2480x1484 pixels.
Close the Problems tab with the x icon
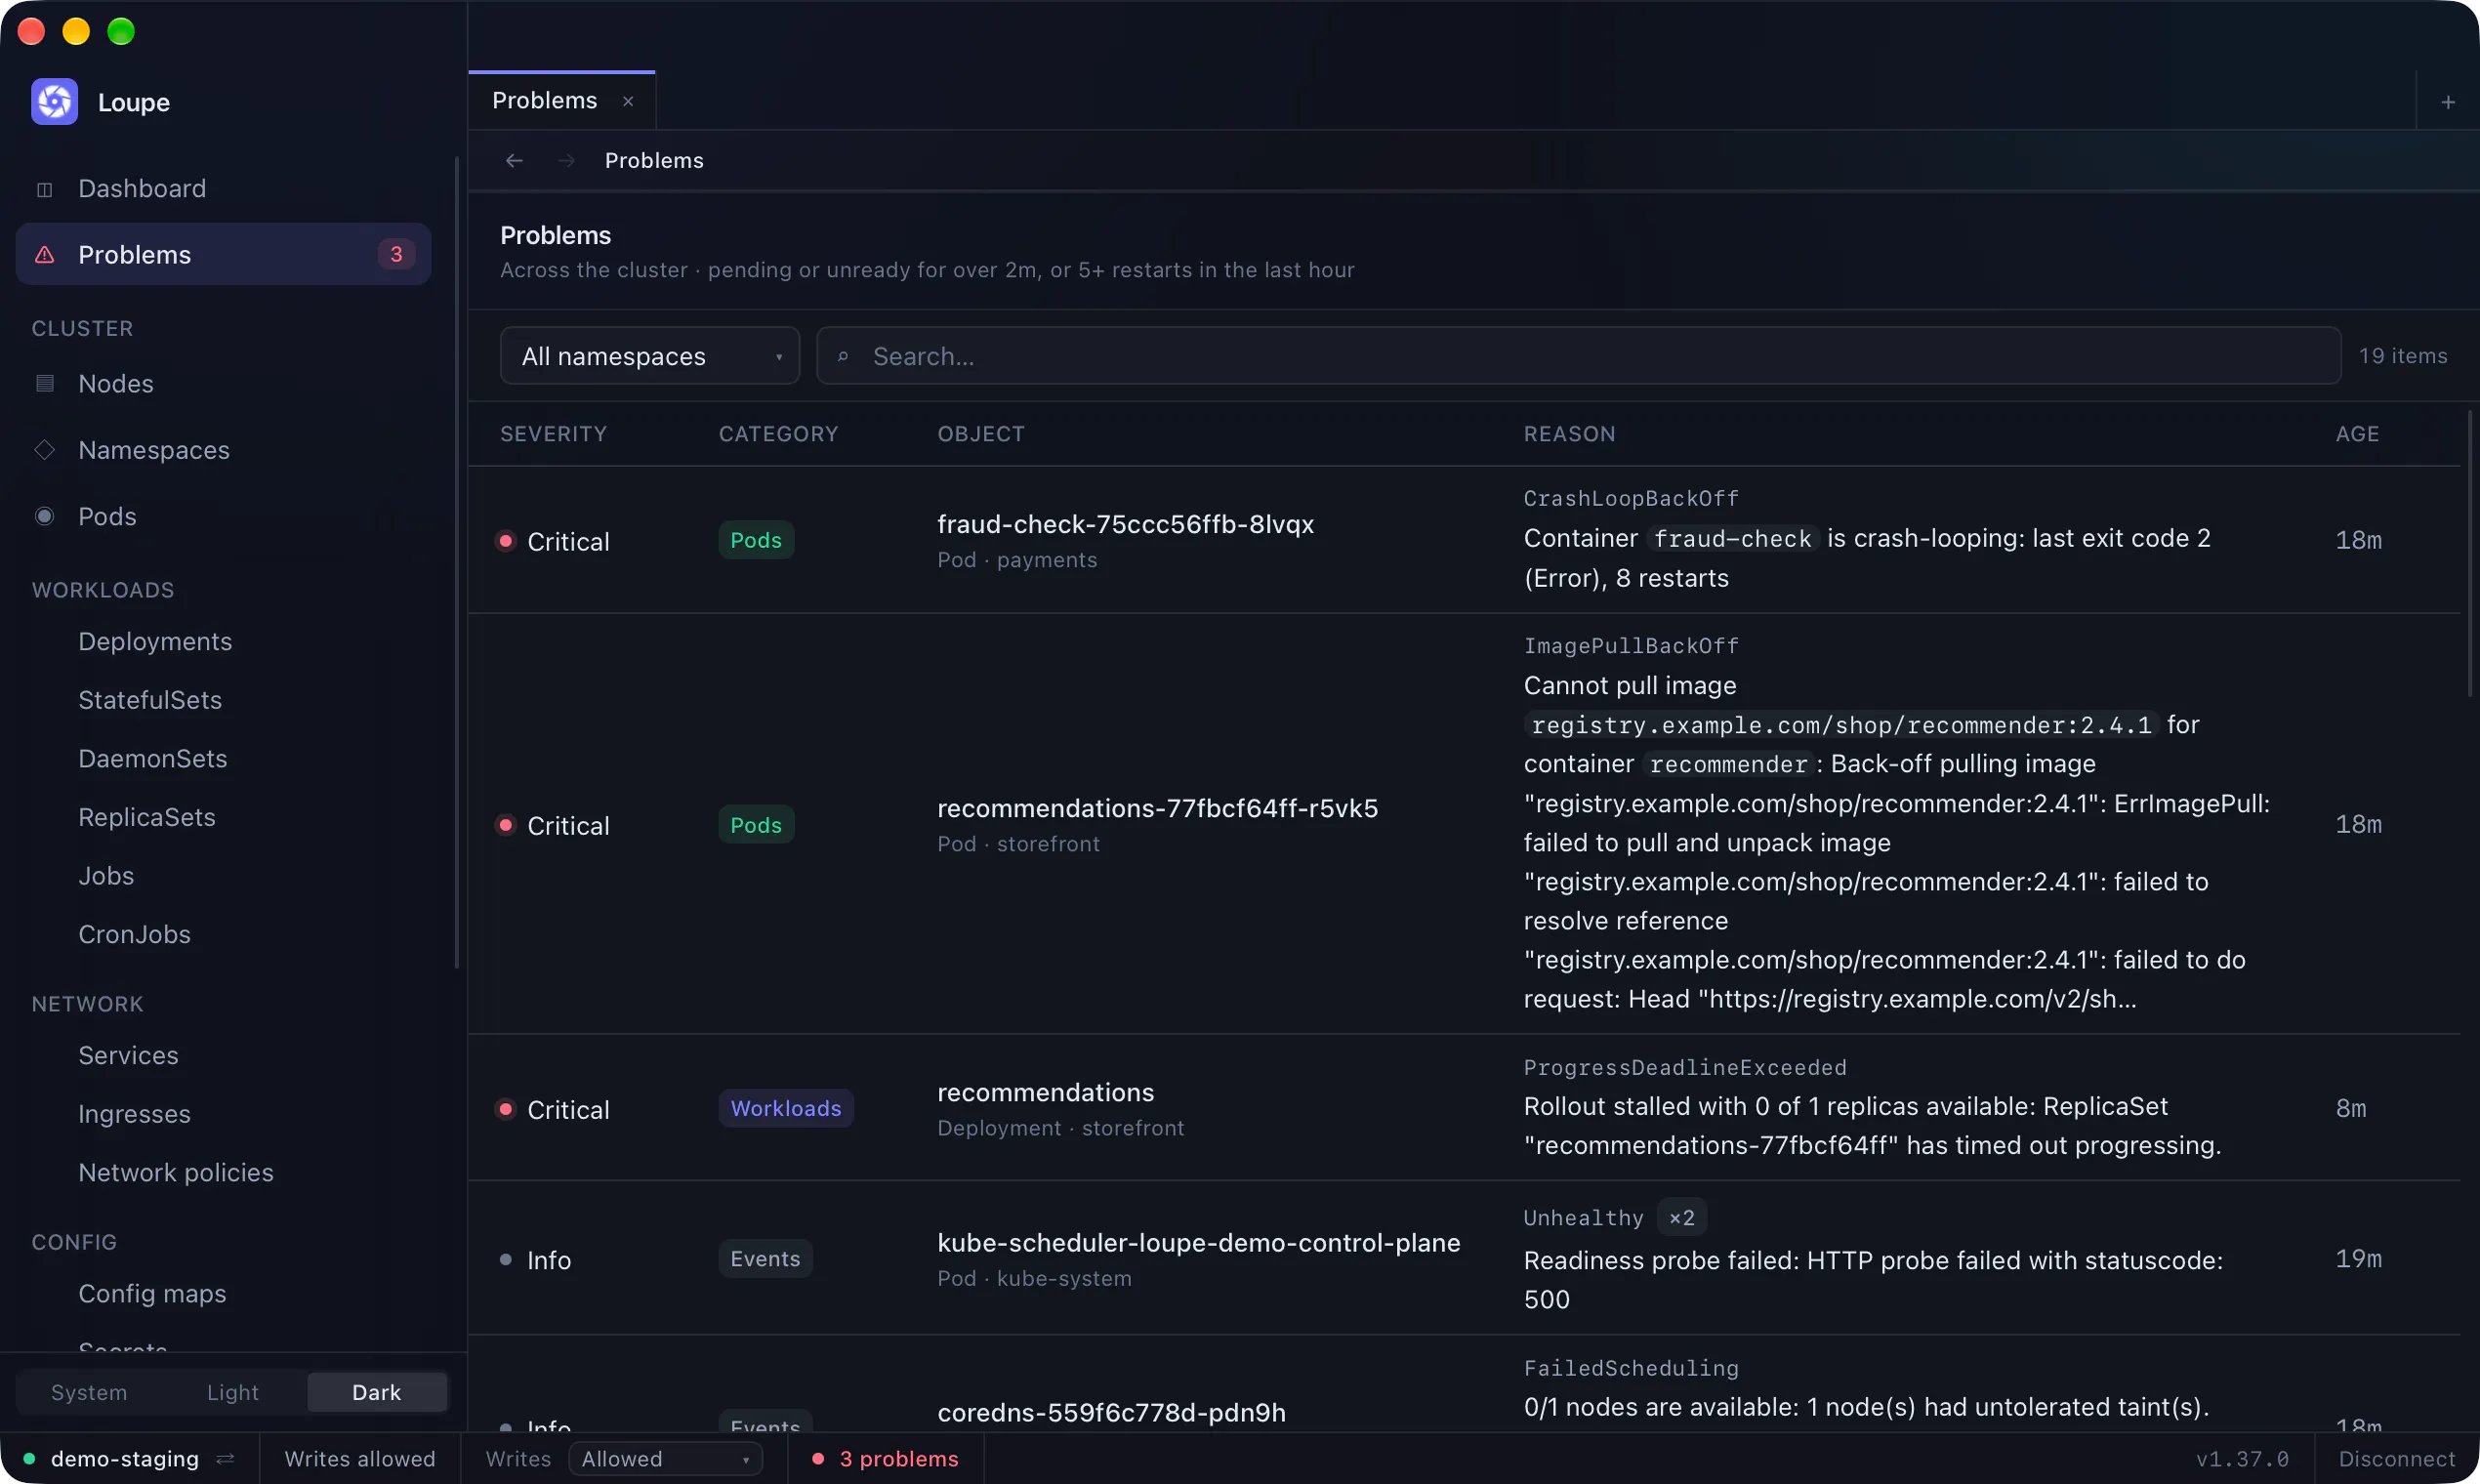click(628, 101)
